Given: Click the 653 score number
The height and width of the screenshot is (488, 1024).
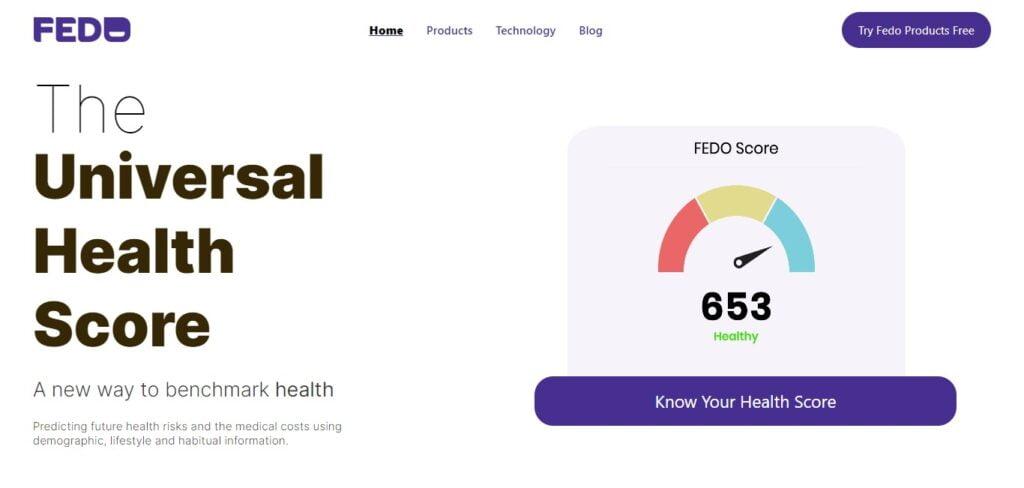Looking at the screenshot, I should (736, 306).
